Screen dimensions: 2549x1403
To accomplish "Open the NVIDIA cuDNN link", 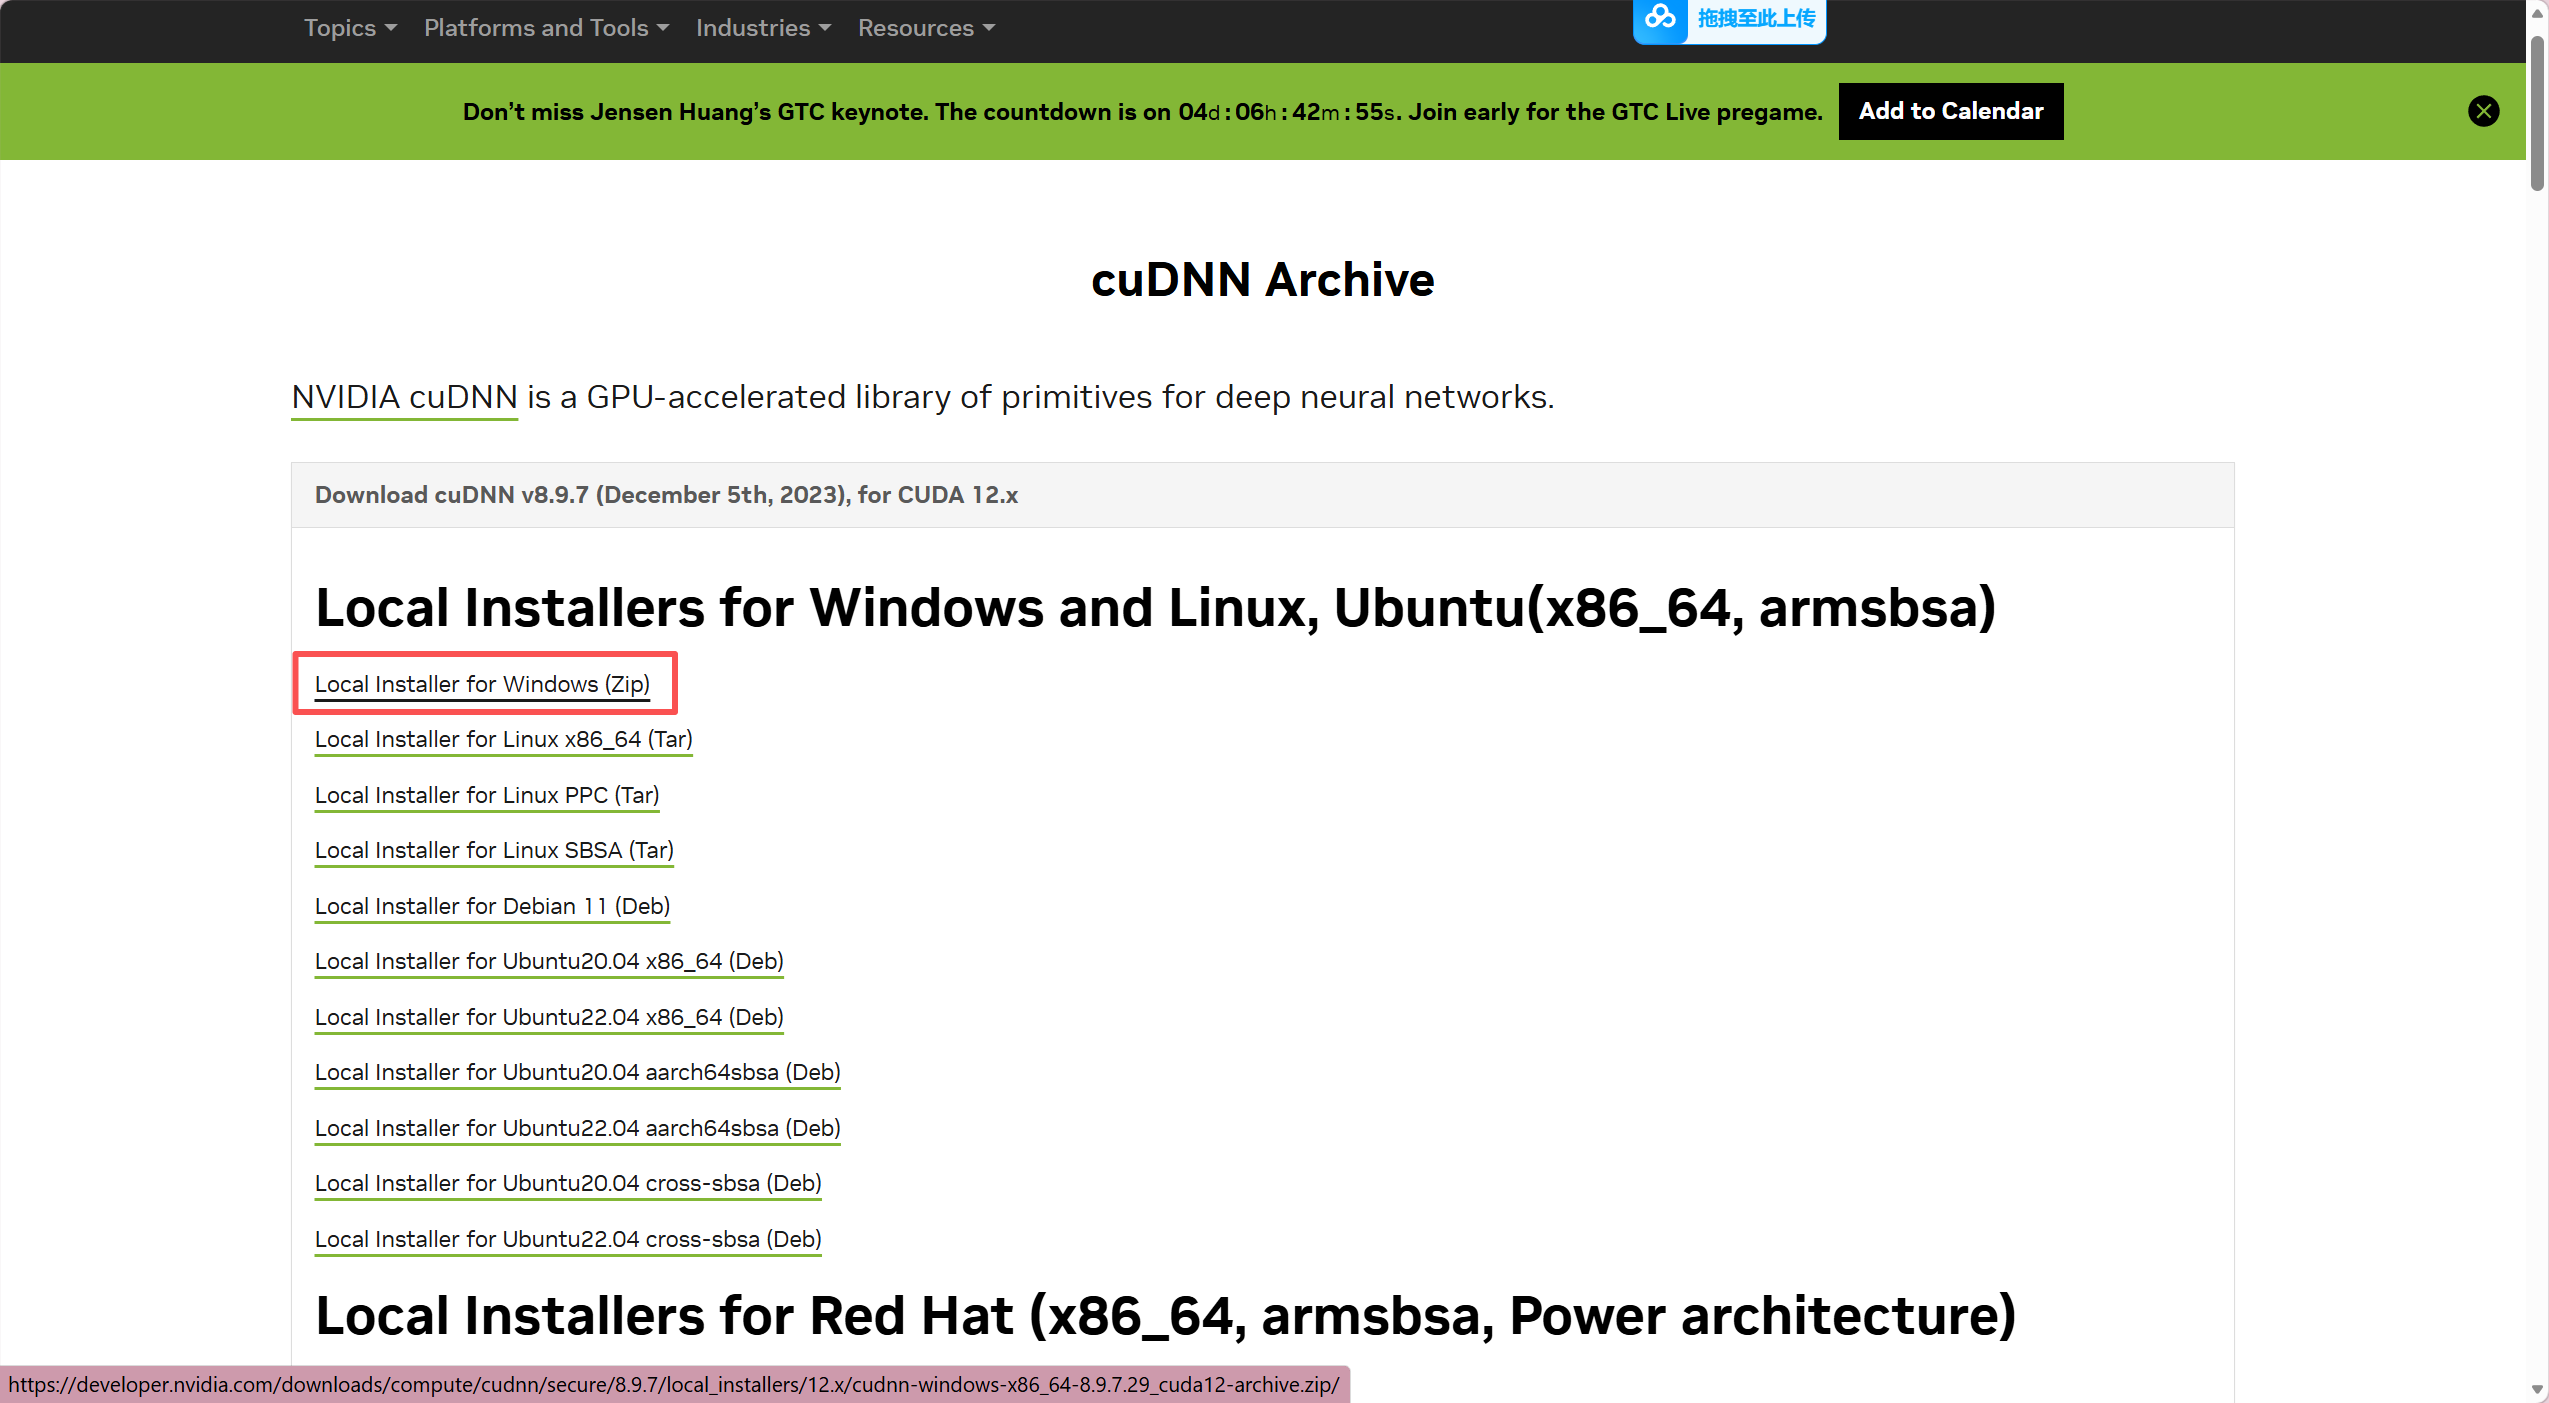I will click(x=404, y=397).
